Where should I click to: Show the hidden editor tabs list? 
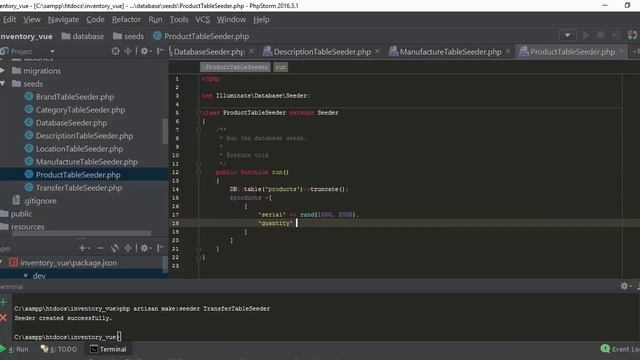point(636,51)
